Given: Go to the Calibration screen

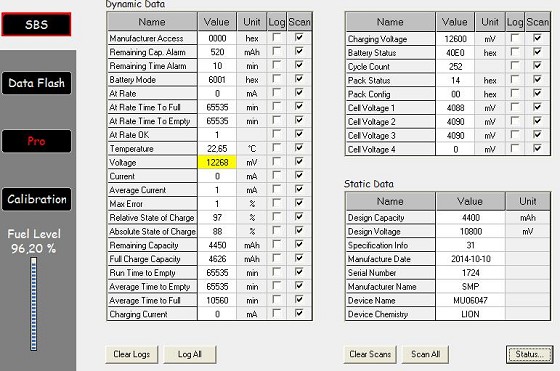Looking at the screenshot, I should tap(36, 199).
